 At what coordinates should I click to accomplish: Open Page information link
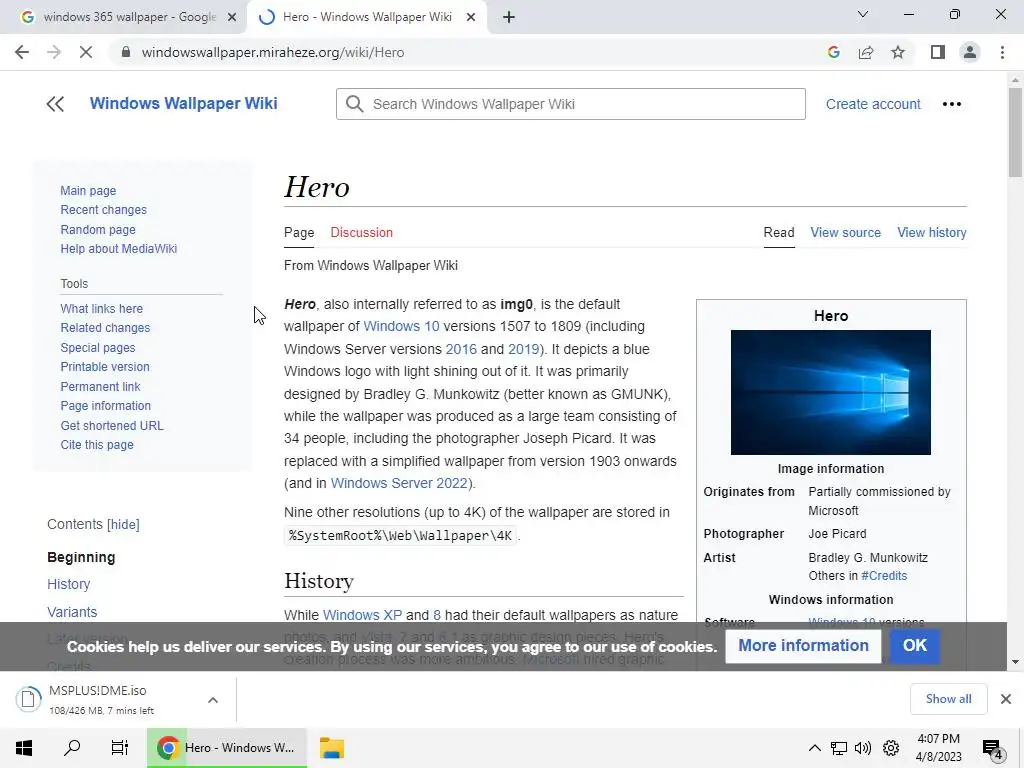pos(105,406)
